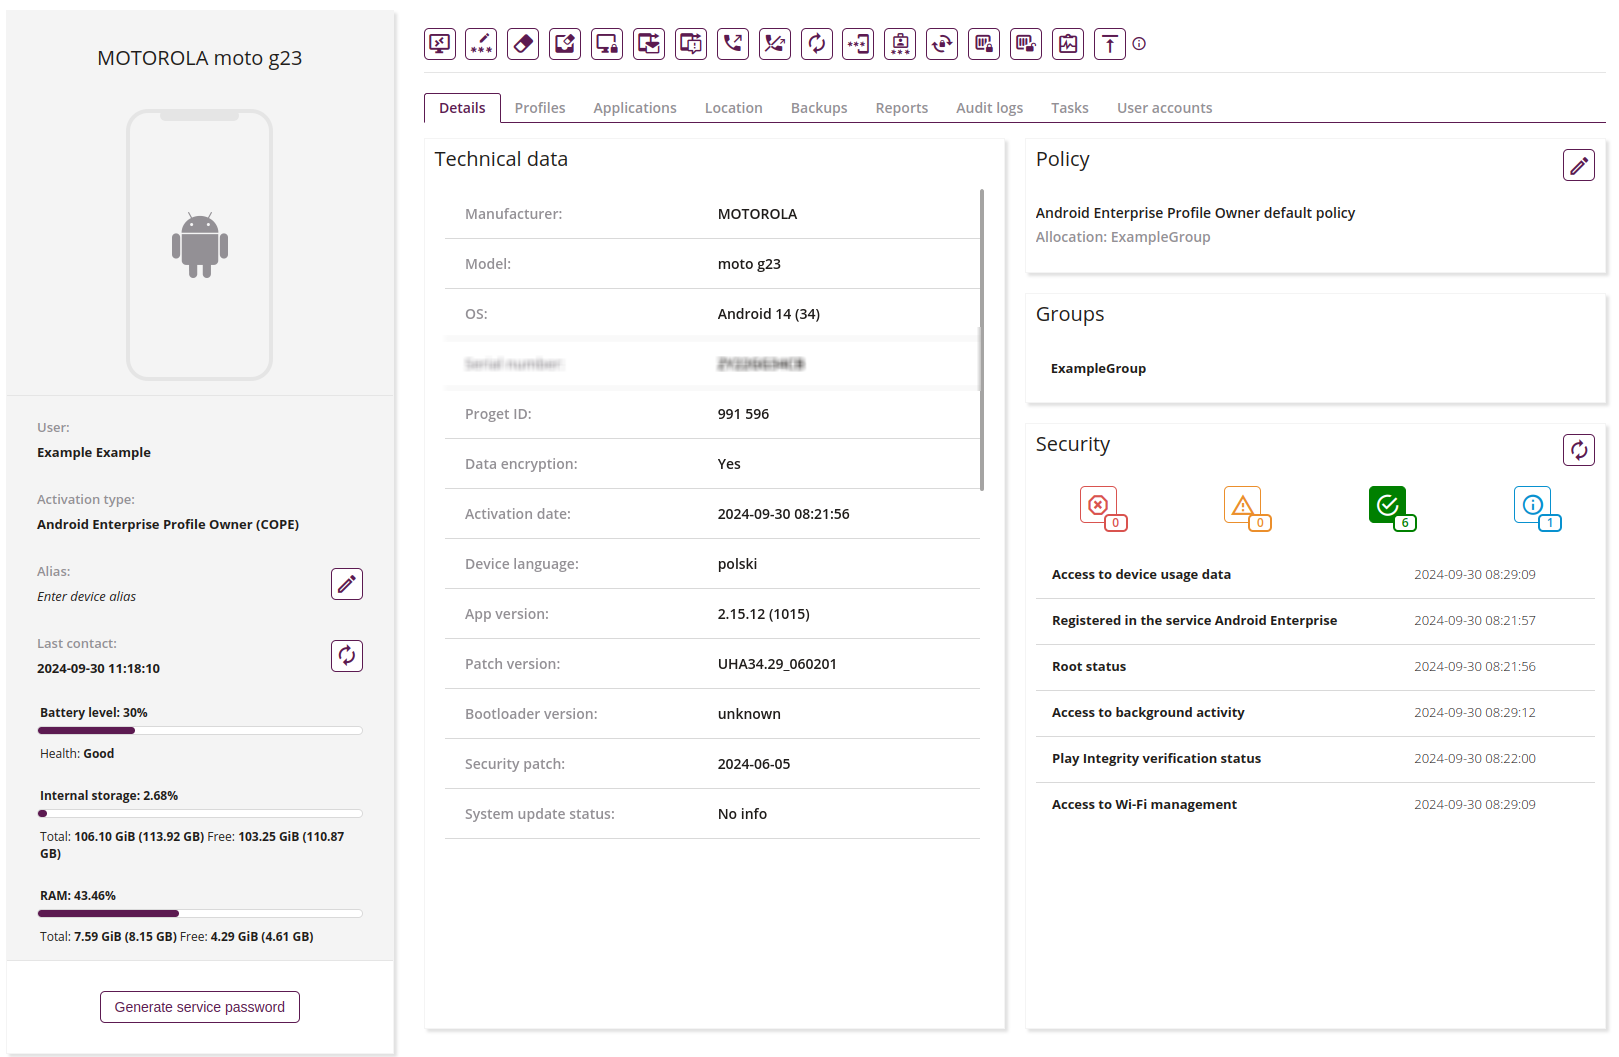Click the Technical data scrollbar
The width and height of the screenshot is (1619, 1057).
(982, 340)
